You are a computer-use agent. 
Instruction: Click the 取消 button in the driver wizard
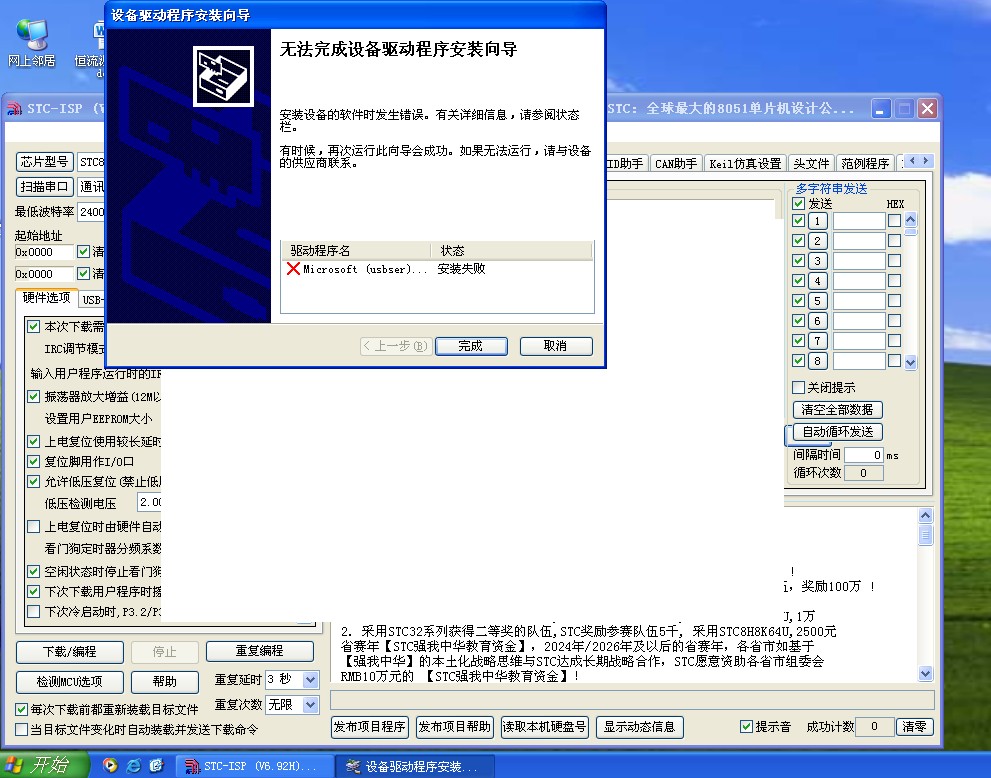click(556, 346)
